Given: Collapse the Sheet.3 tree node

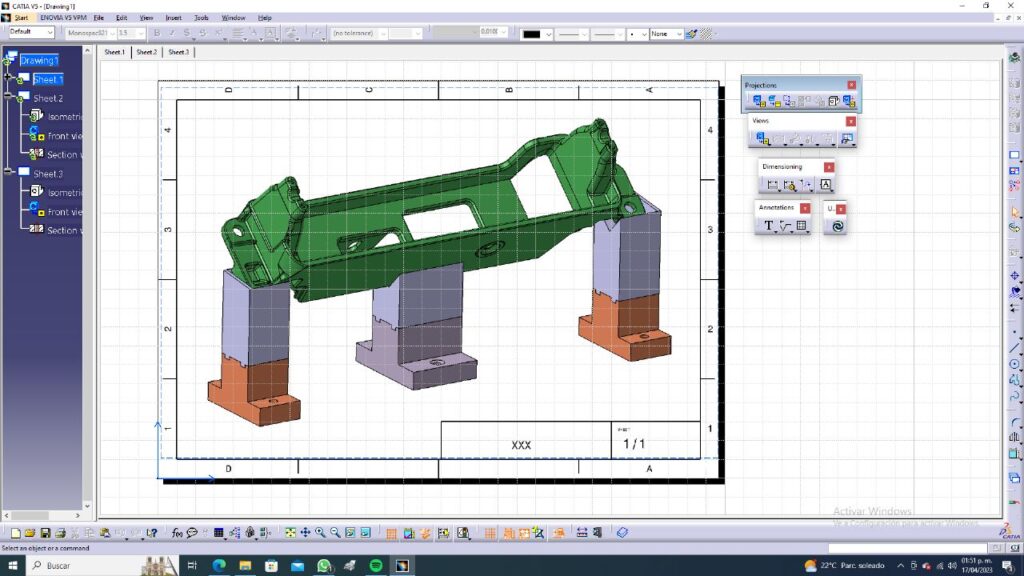Looking at the screenshot, I should (8, 172).
